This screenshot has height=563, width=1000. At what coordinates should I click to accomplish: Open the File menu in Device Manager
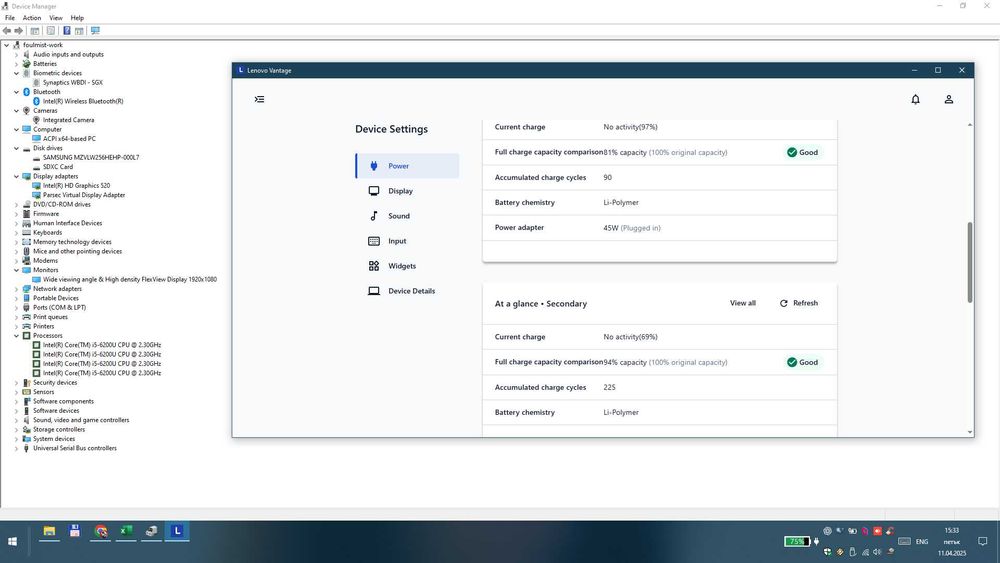coord(10,18)
